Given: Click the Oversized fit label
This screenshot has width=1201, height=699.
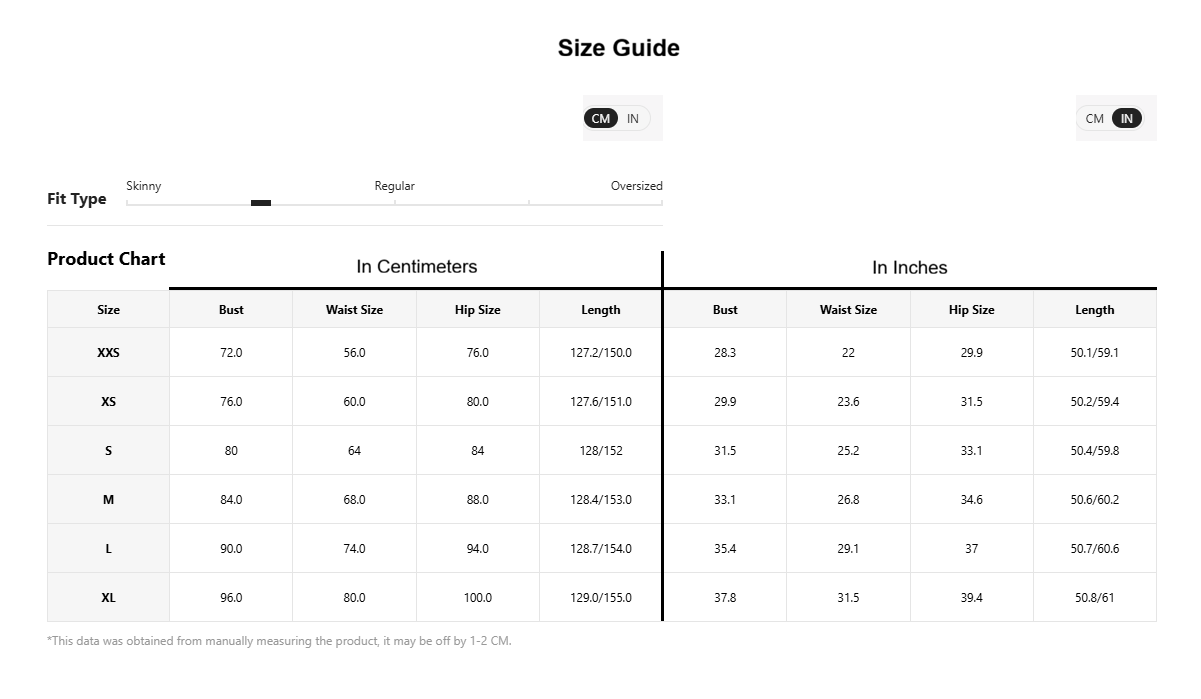Looking at the screenshot, I should coord(637,186).
